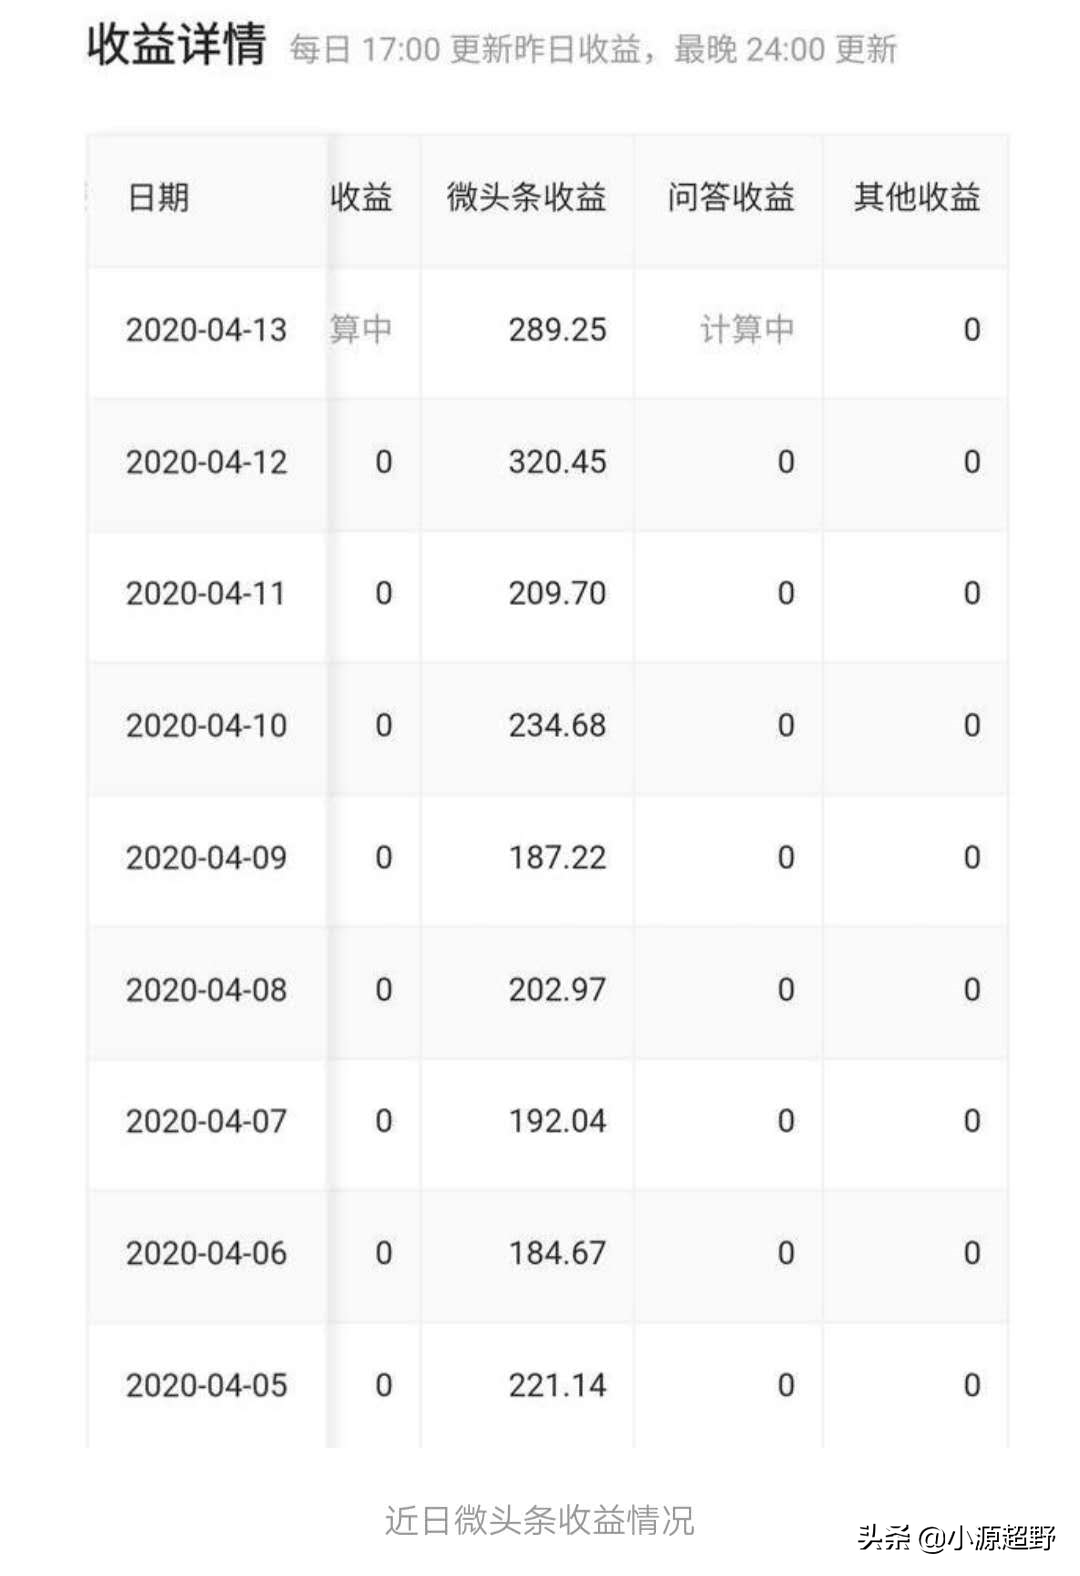Select the 2020-04-13 date row
The image size is (1080, 1576).
coord(206,330)
